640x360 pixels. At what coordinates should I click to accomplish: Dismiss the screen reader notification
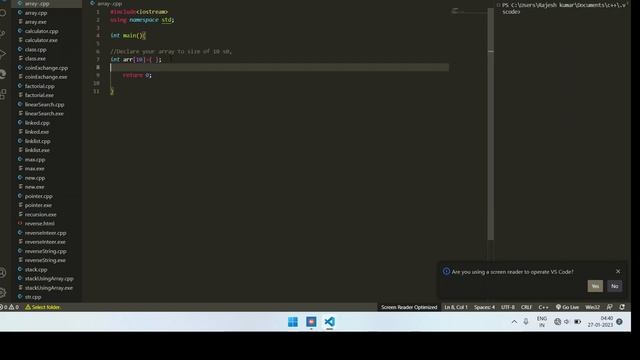618,271
